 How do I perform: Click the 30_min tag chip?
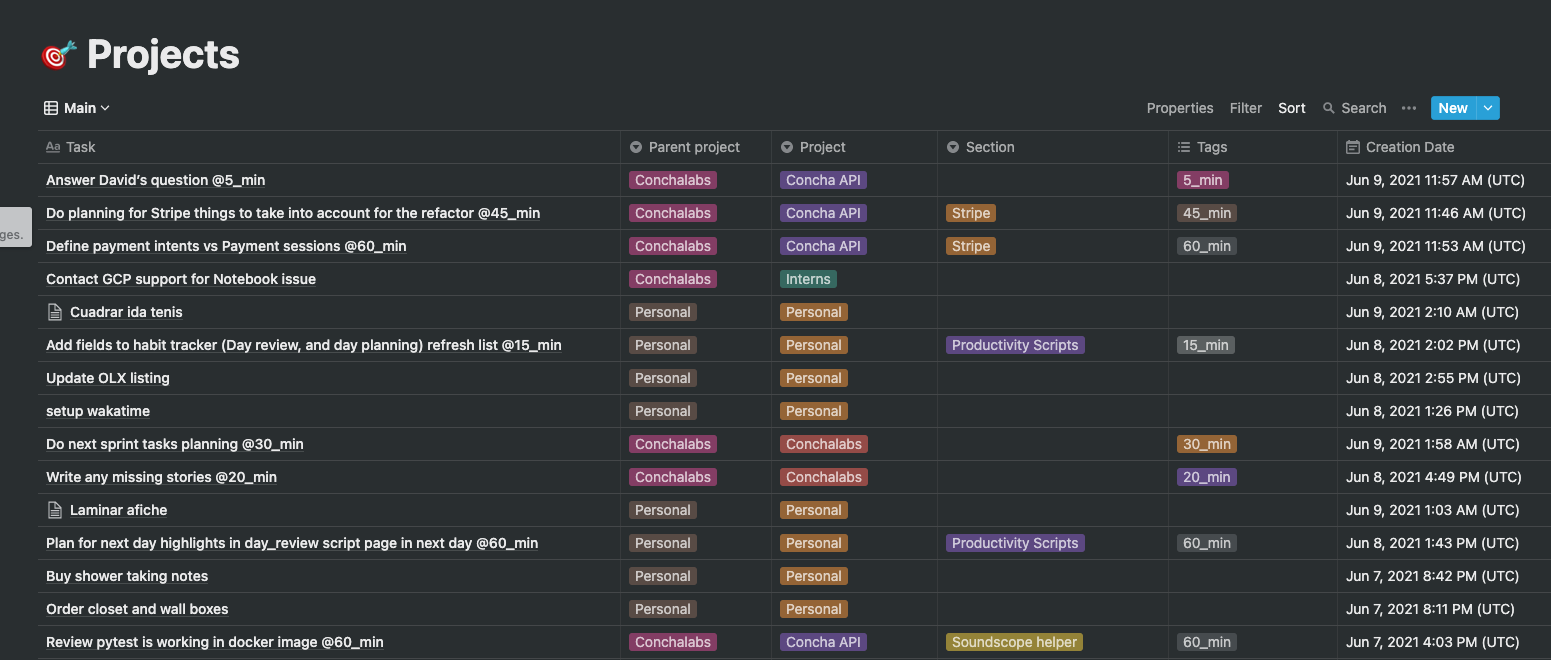coord(1207,444)
